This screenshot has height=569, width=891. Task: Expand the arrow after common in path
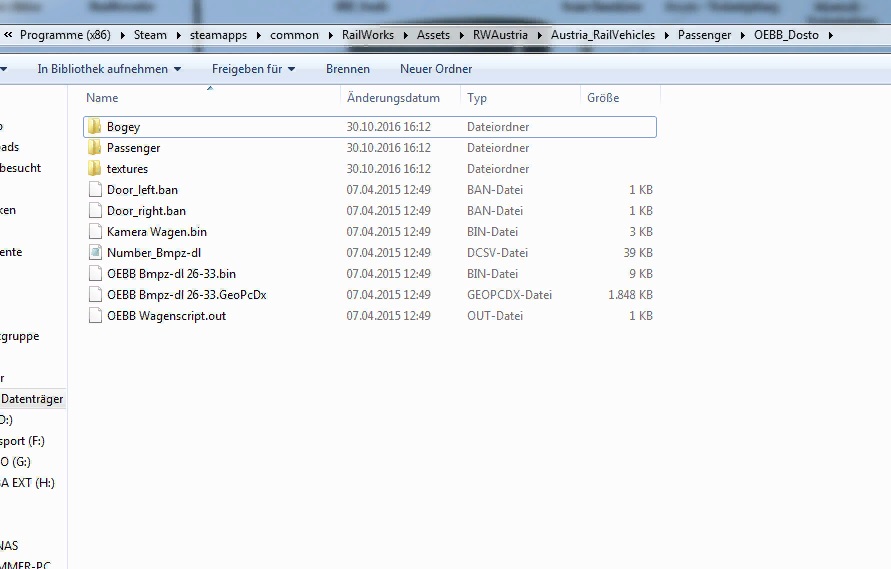tap(331, 35)
